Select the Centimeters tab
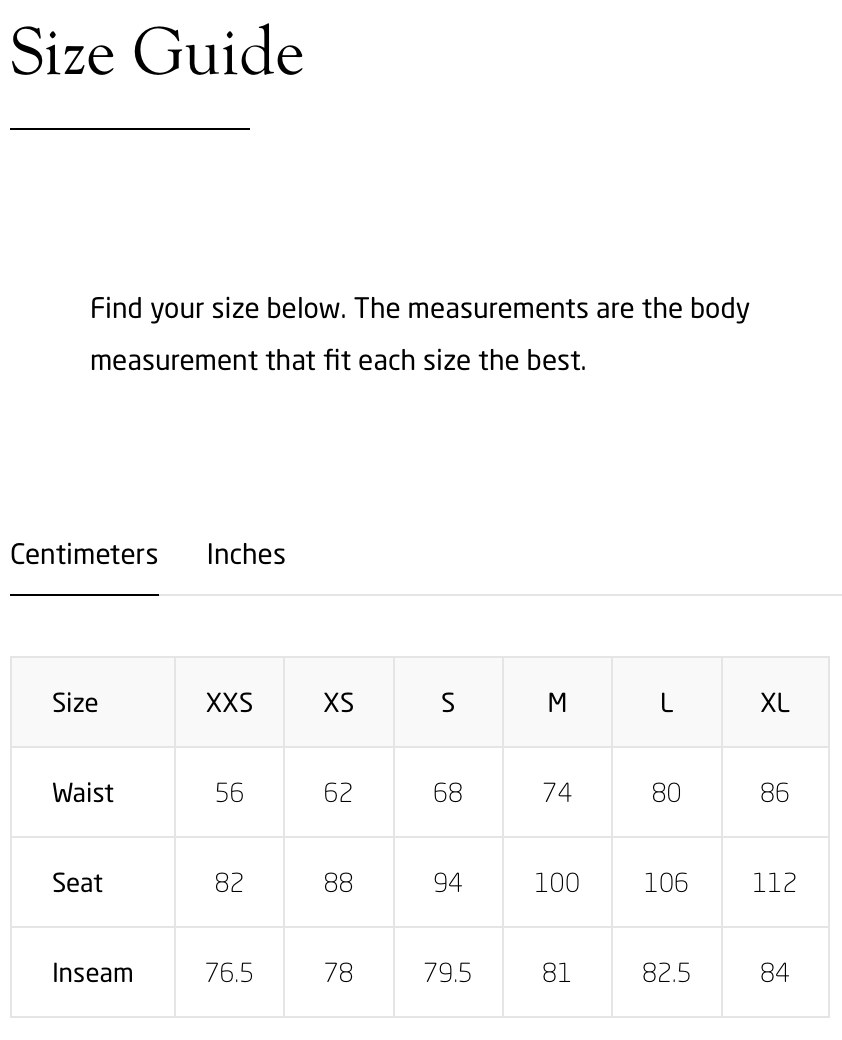The height and width of the screenshot is (1040, 842). click(x=84, y=554)
